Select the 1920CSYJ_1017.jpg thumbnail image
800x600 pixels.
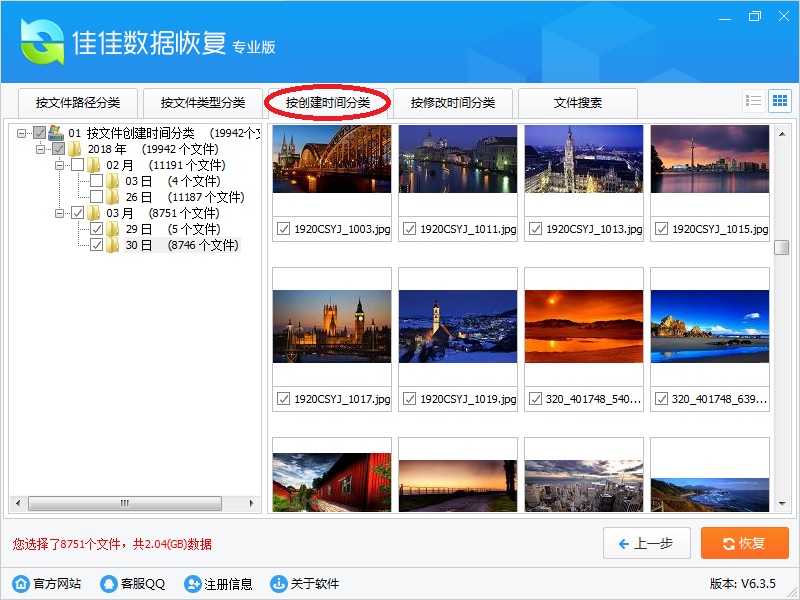pos(332,326)
